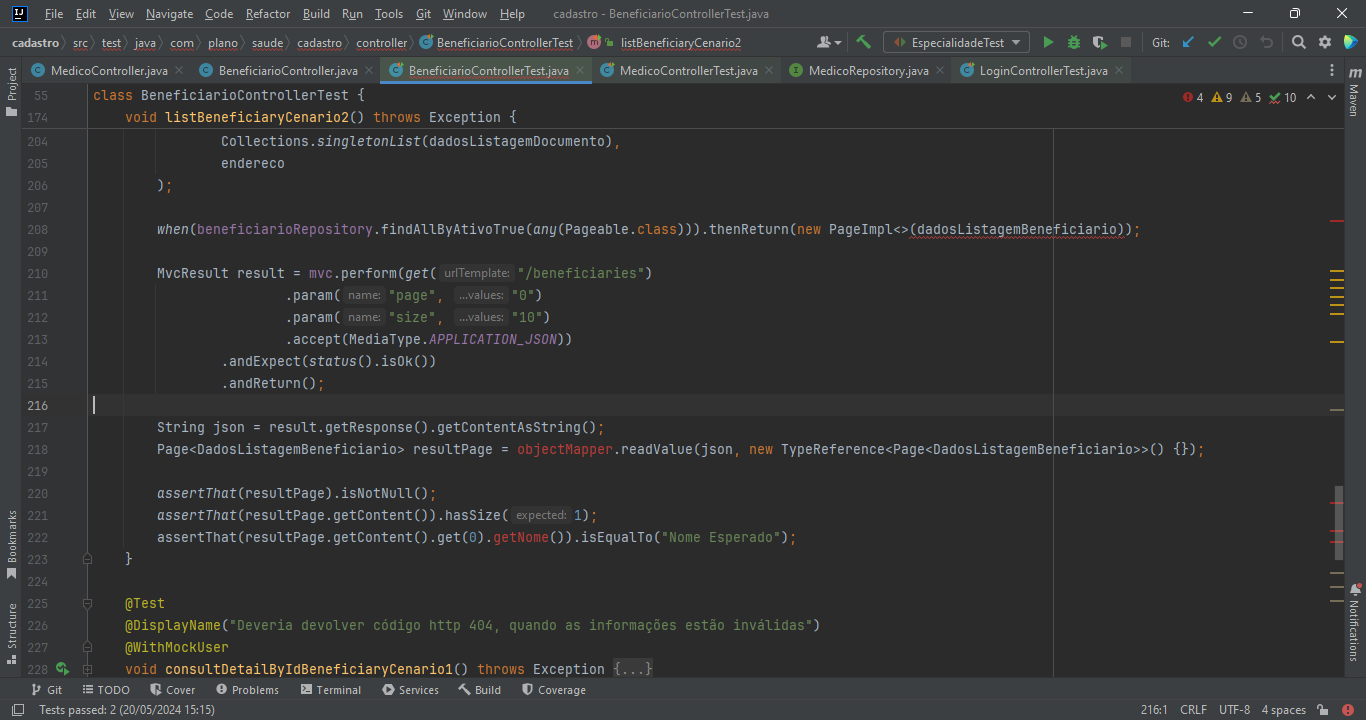Expand the folded {...} block on line 228

[633, 669]
